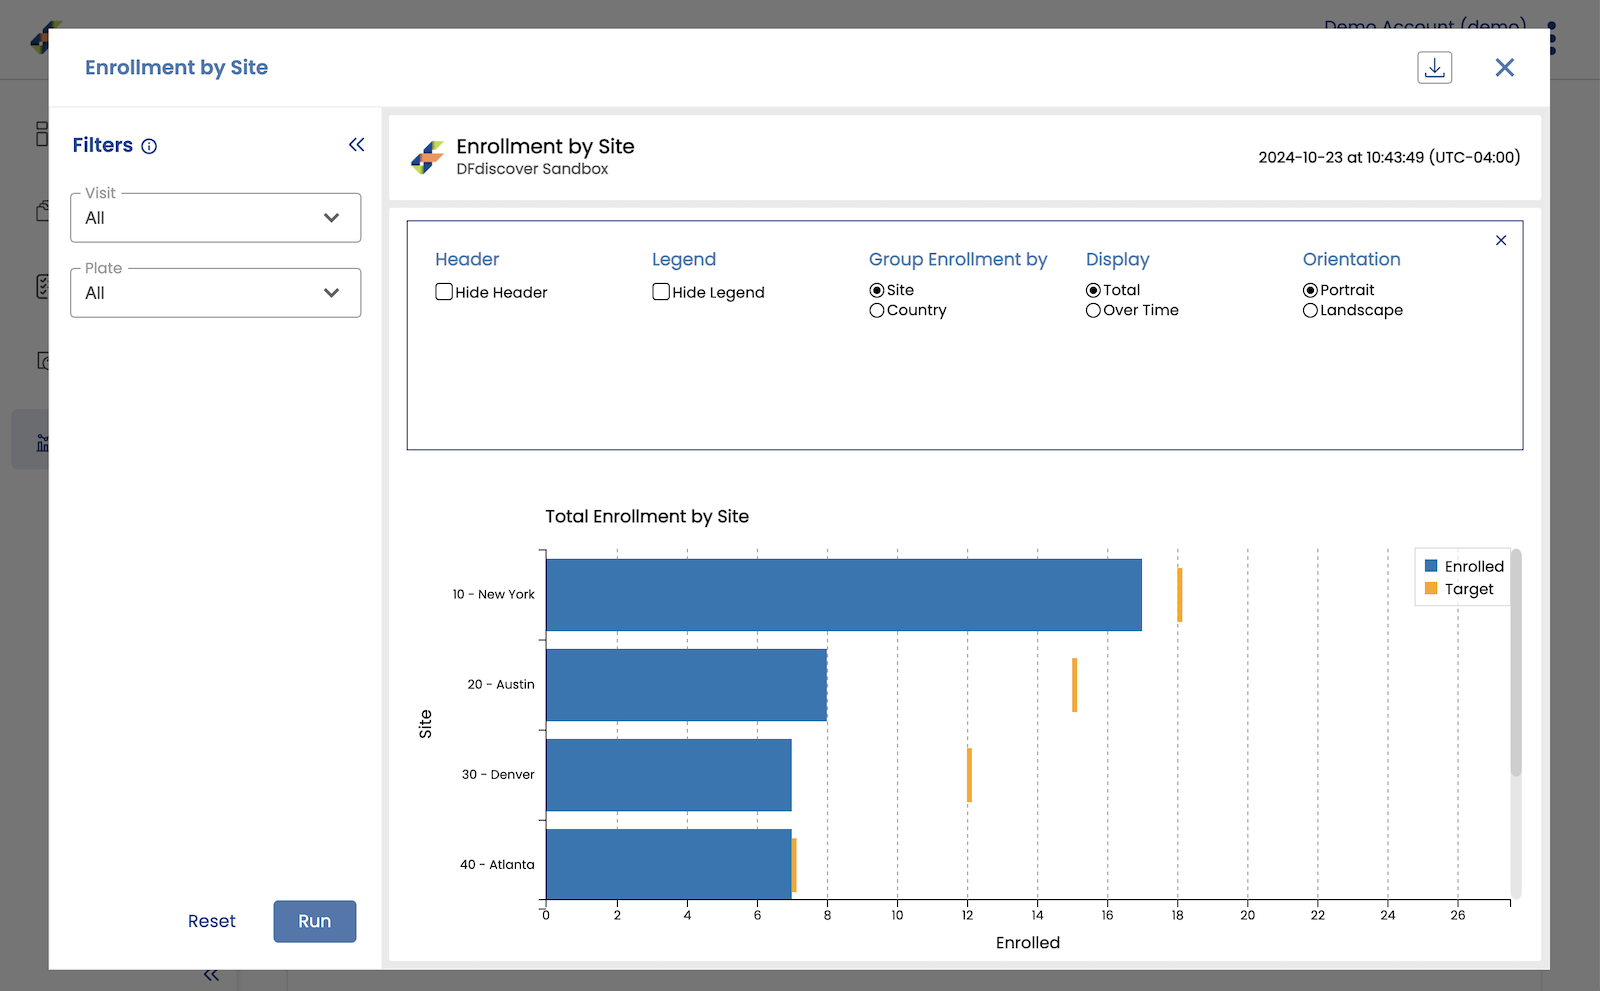This screenshot has width=1600, height=991.
Task: Click the '40 - Atlanta' axis label
Action: 497,864
